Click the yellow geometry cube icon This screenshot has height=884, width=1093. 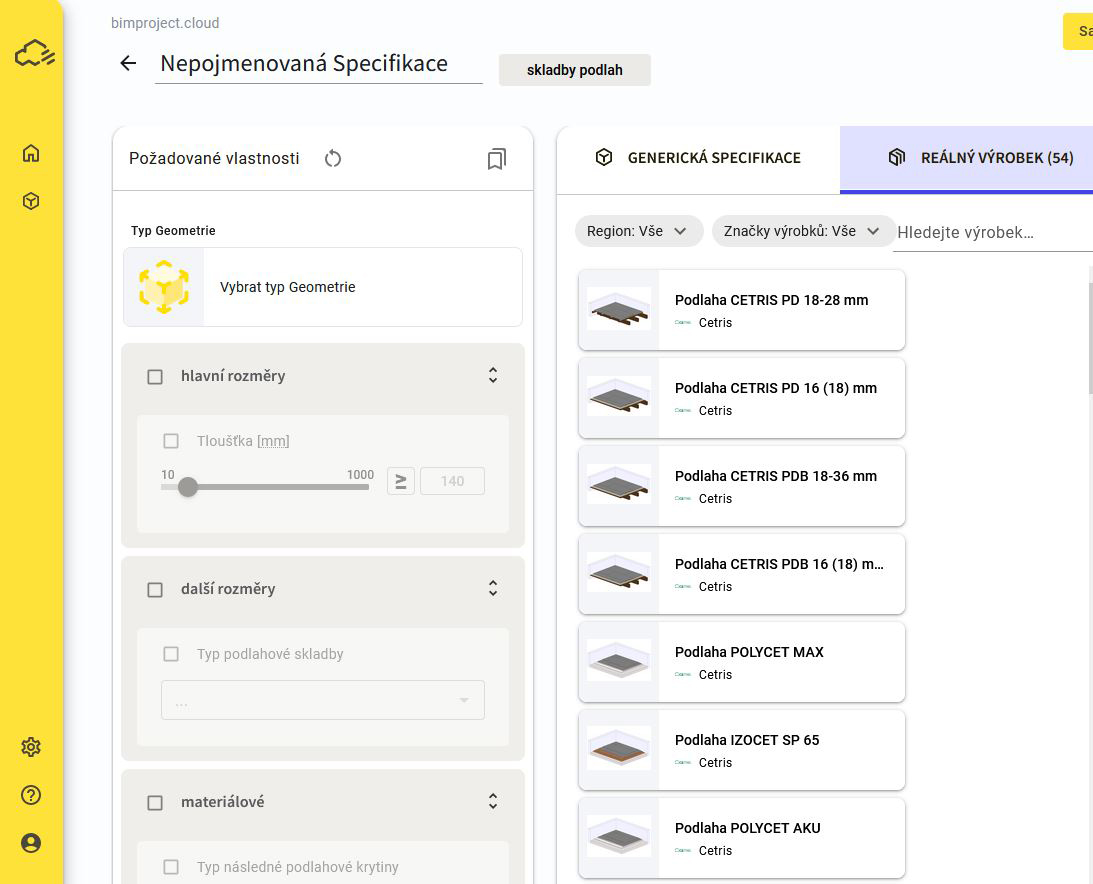pos(164,287)
